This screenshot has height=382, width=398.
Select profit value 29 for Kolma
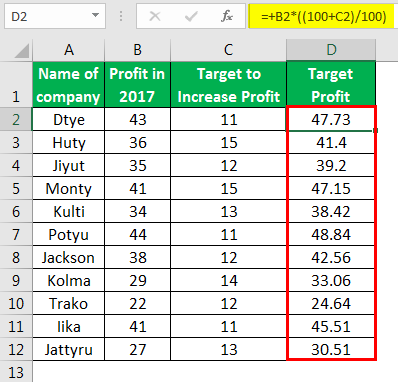[x=137, y=280]
